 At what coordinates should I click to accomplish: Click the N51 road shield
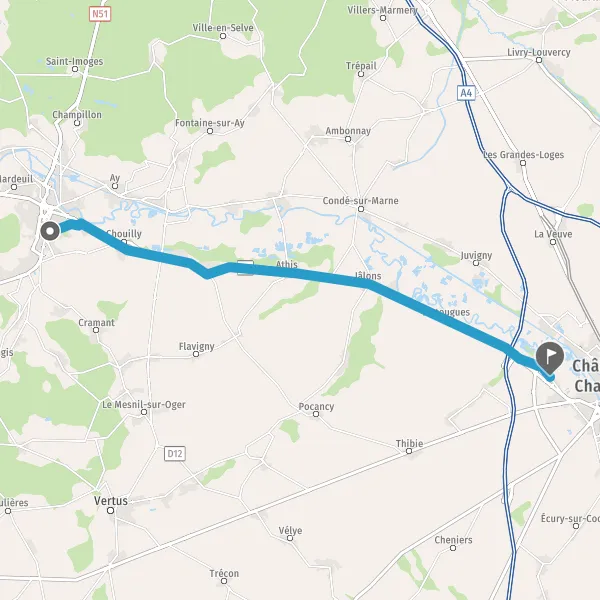[x=100, y=14]
